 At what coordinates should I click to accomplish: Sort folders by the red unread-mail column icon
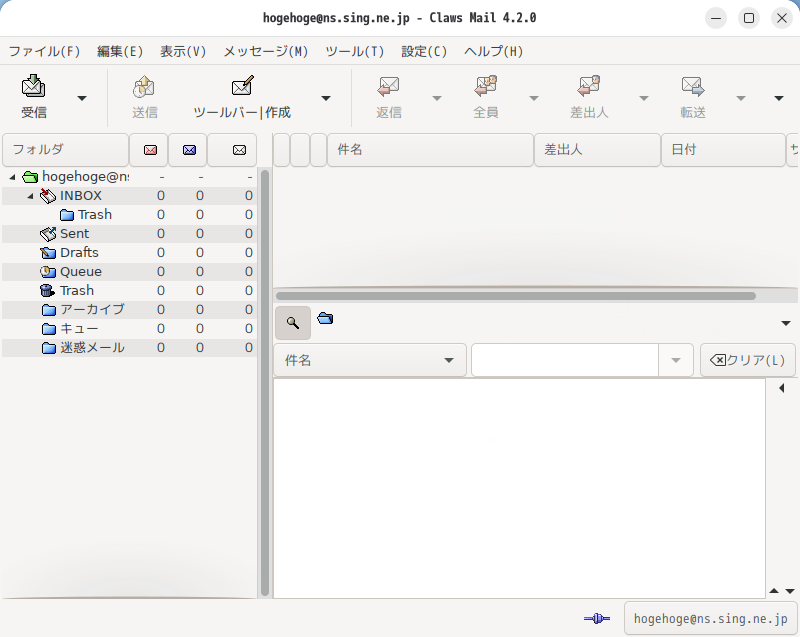click(x=152, y=149)
